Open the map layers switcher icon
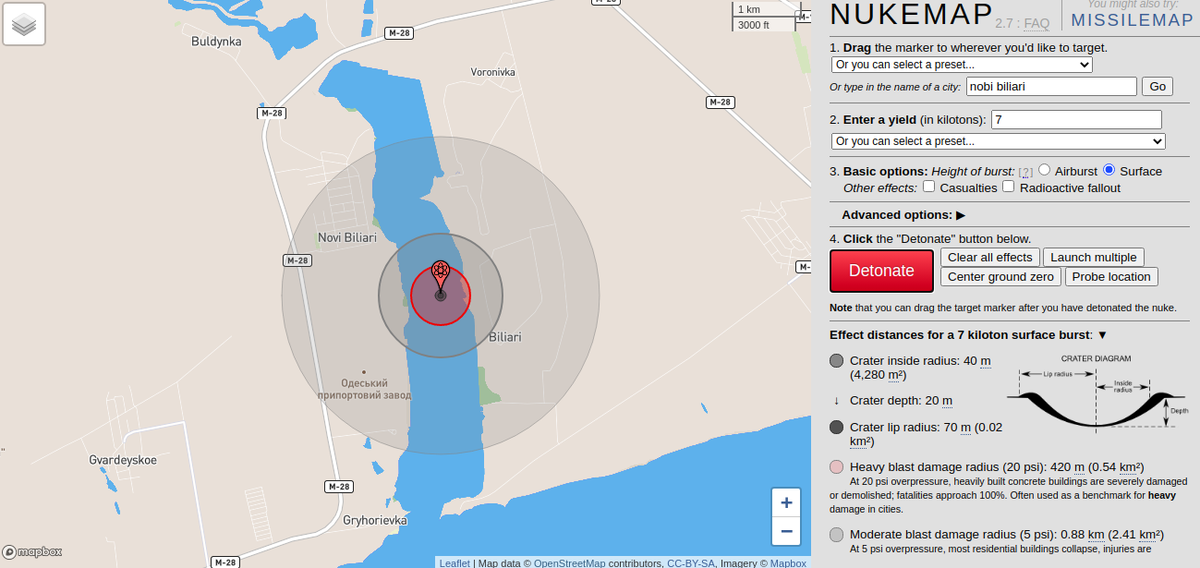1200x568 pixels. 24,24
